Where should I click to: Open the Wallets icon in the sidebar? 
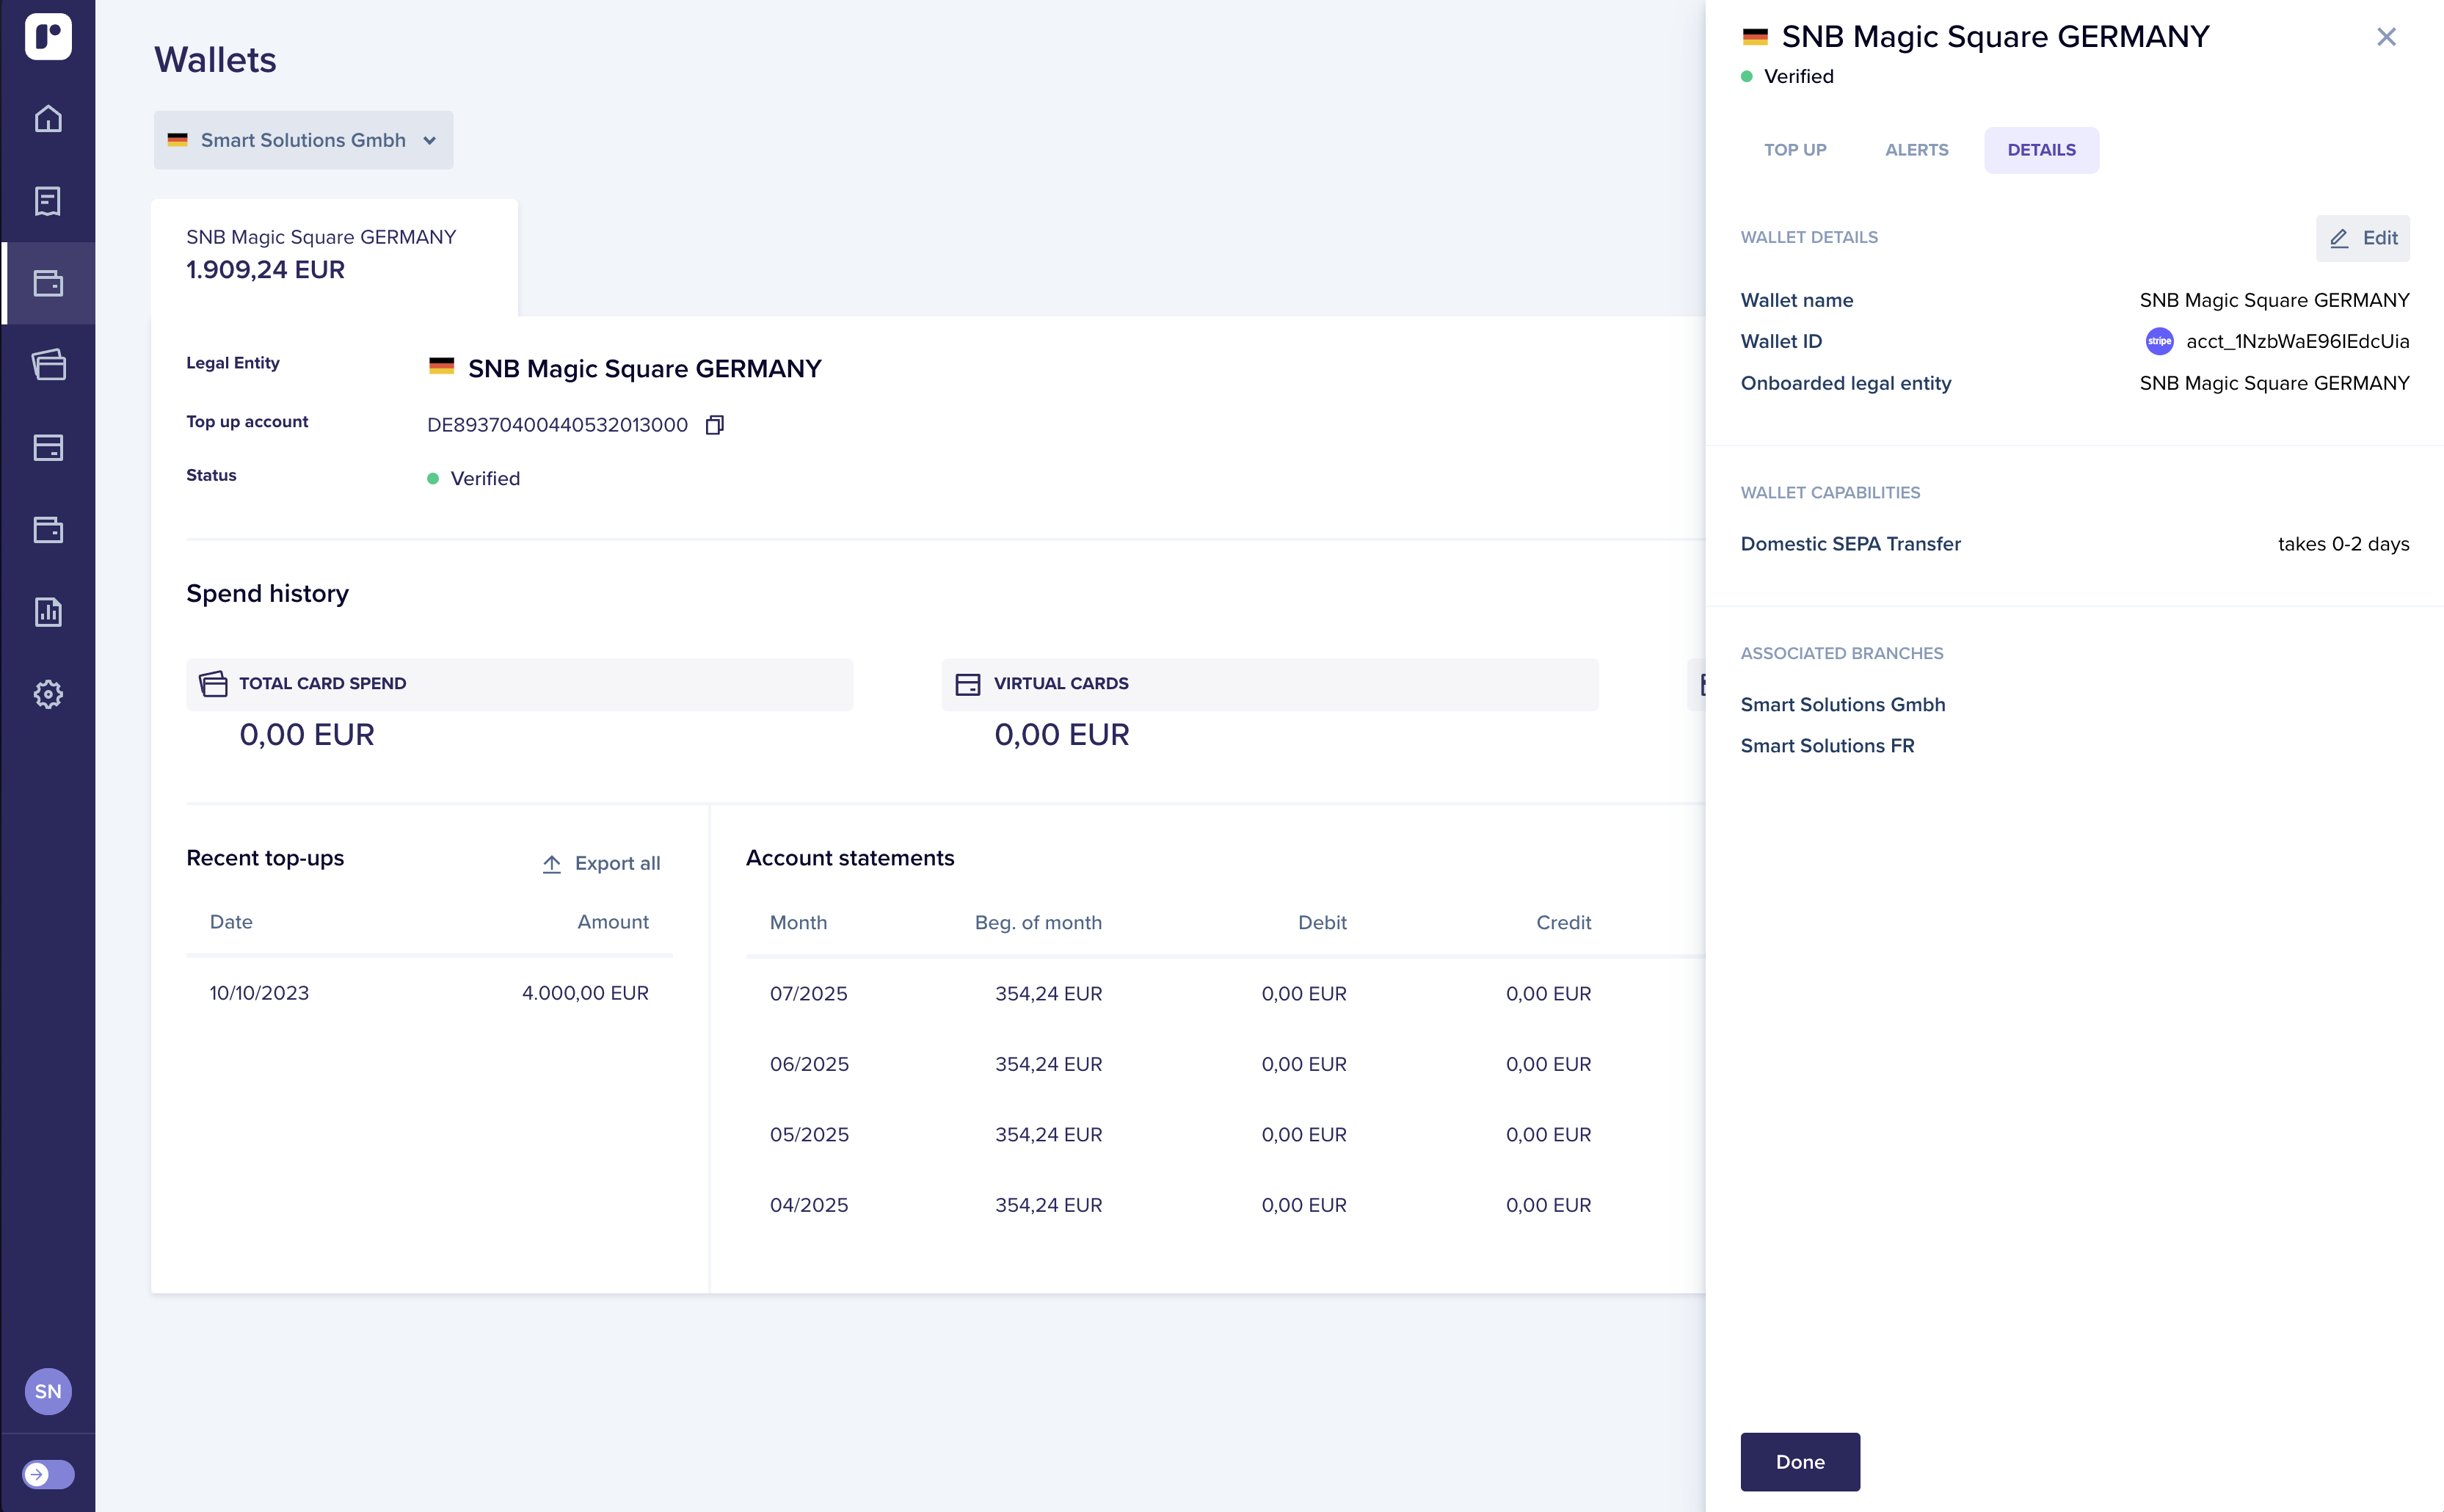[48, 284]
